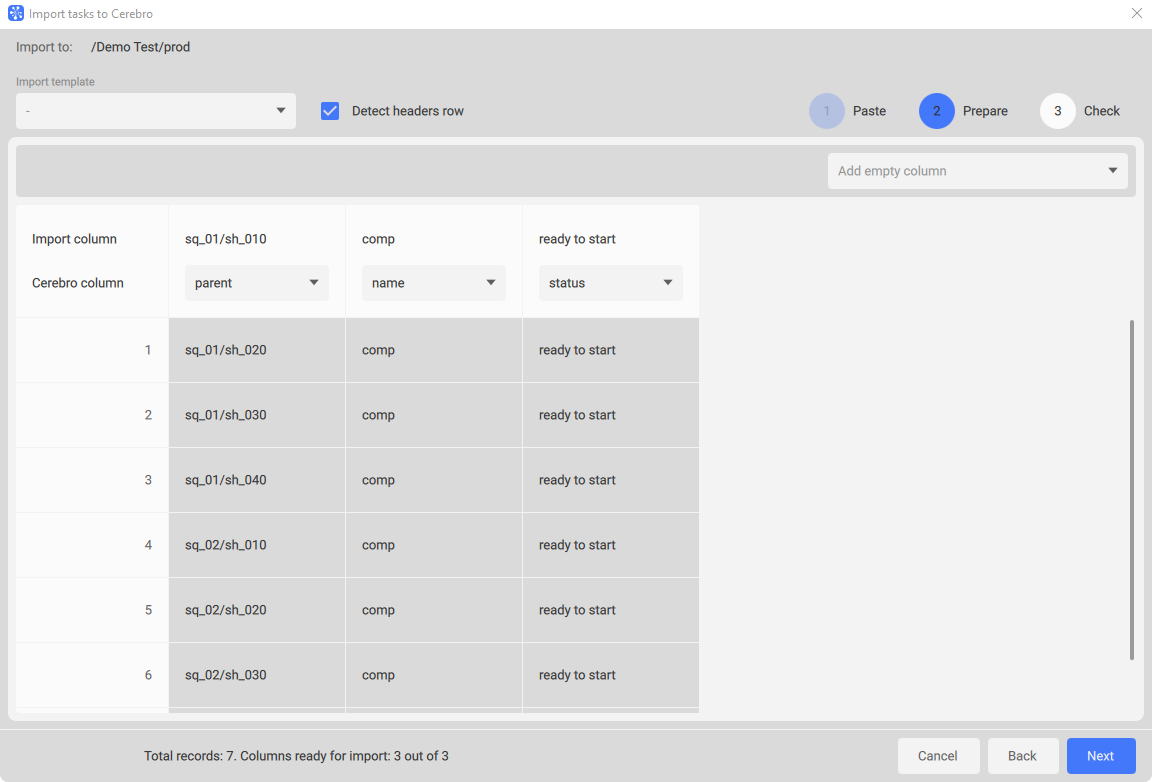This screenshot has height=782, width=1152.
Task: Click ready to start cell in row 6
Action: (577, 675)
